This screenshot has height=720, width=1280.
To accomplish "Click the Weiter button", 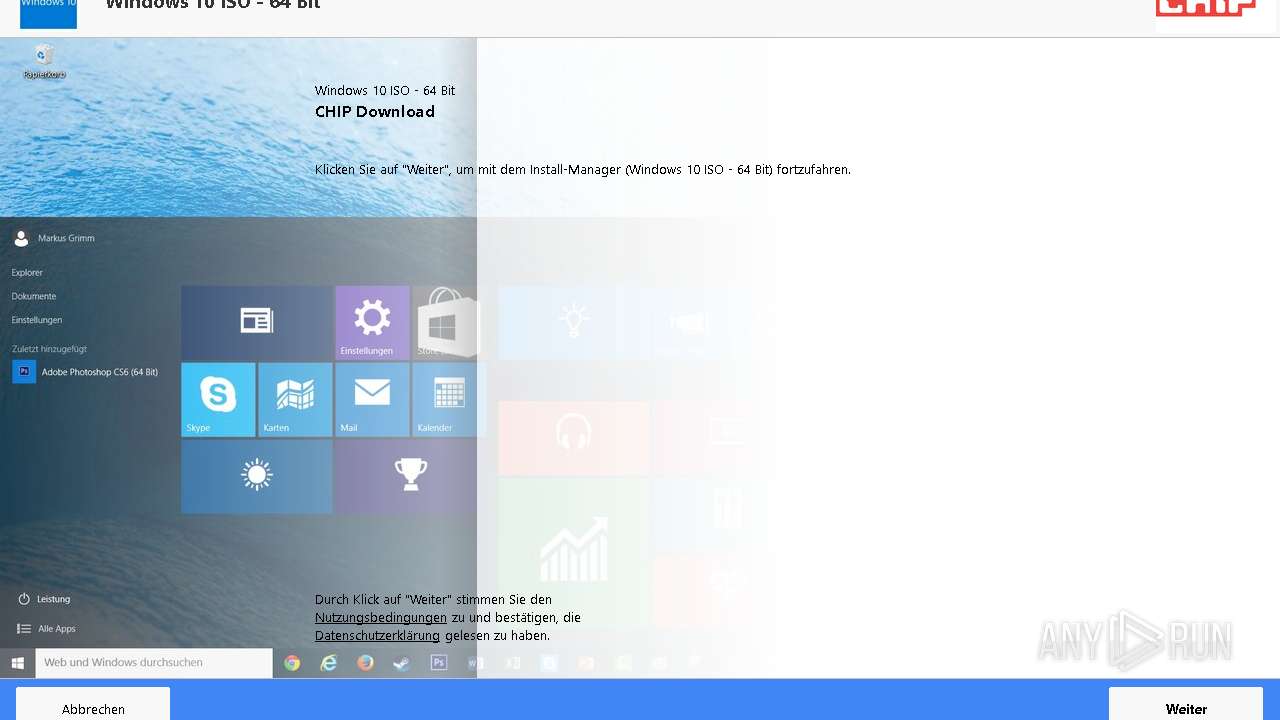I will (x=1186, y=704).
